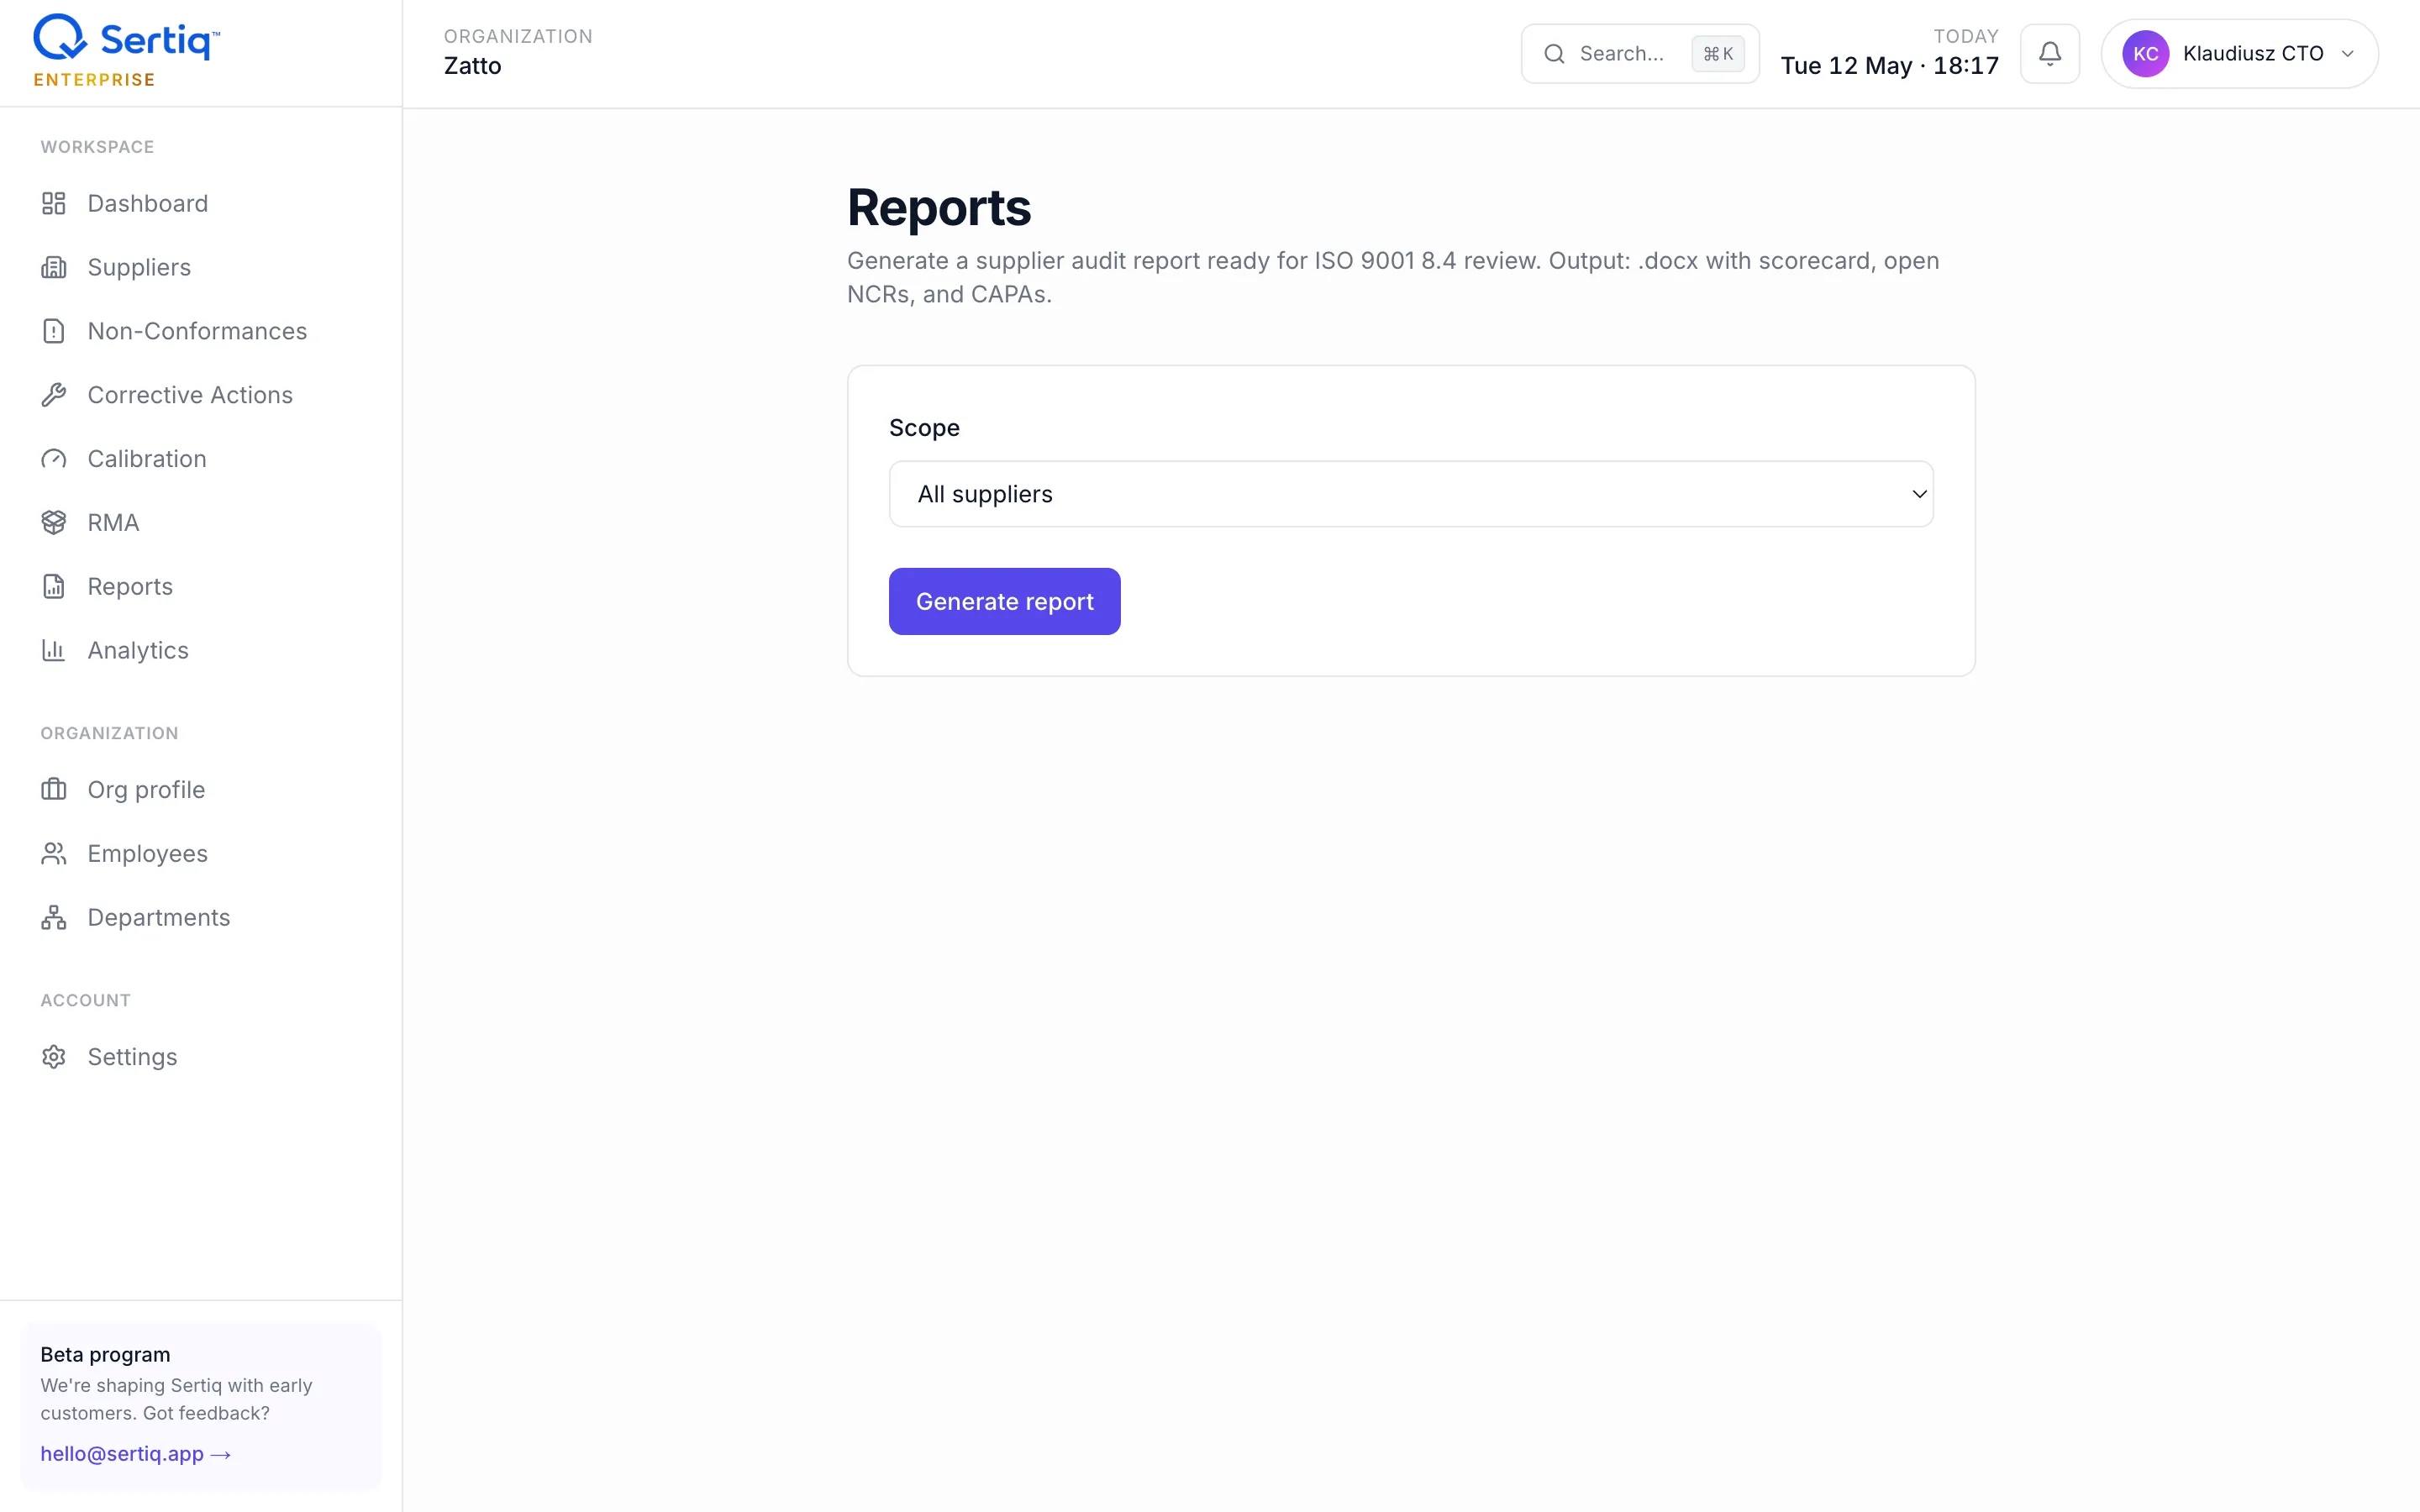Screen dimensions: 2420x1512
Task: Click the Suppliers building icon
Action: (54, 267)
